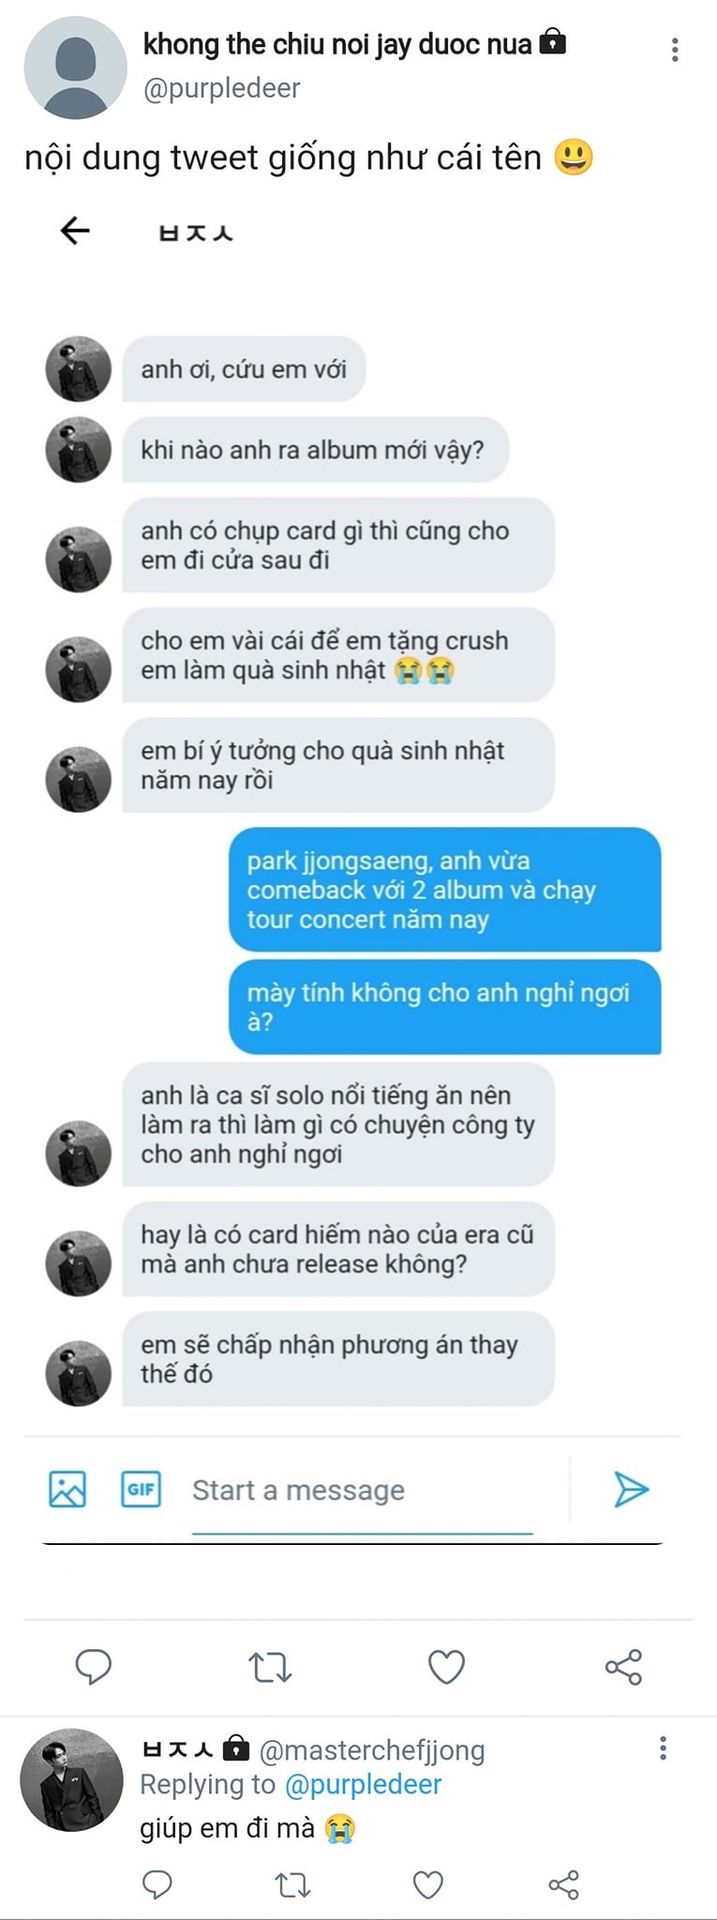View the masterchefjjong reply avatar
Screen dimensions: 717x1920
(72, 1780)
